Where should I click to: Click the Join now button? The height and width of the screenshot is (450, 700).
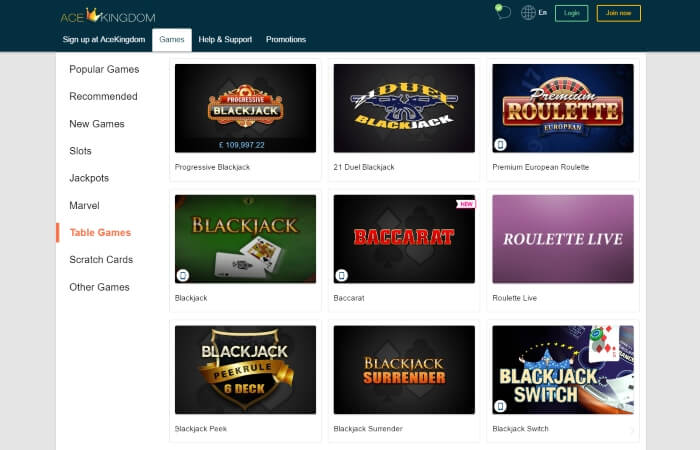[x=618, y=13]
